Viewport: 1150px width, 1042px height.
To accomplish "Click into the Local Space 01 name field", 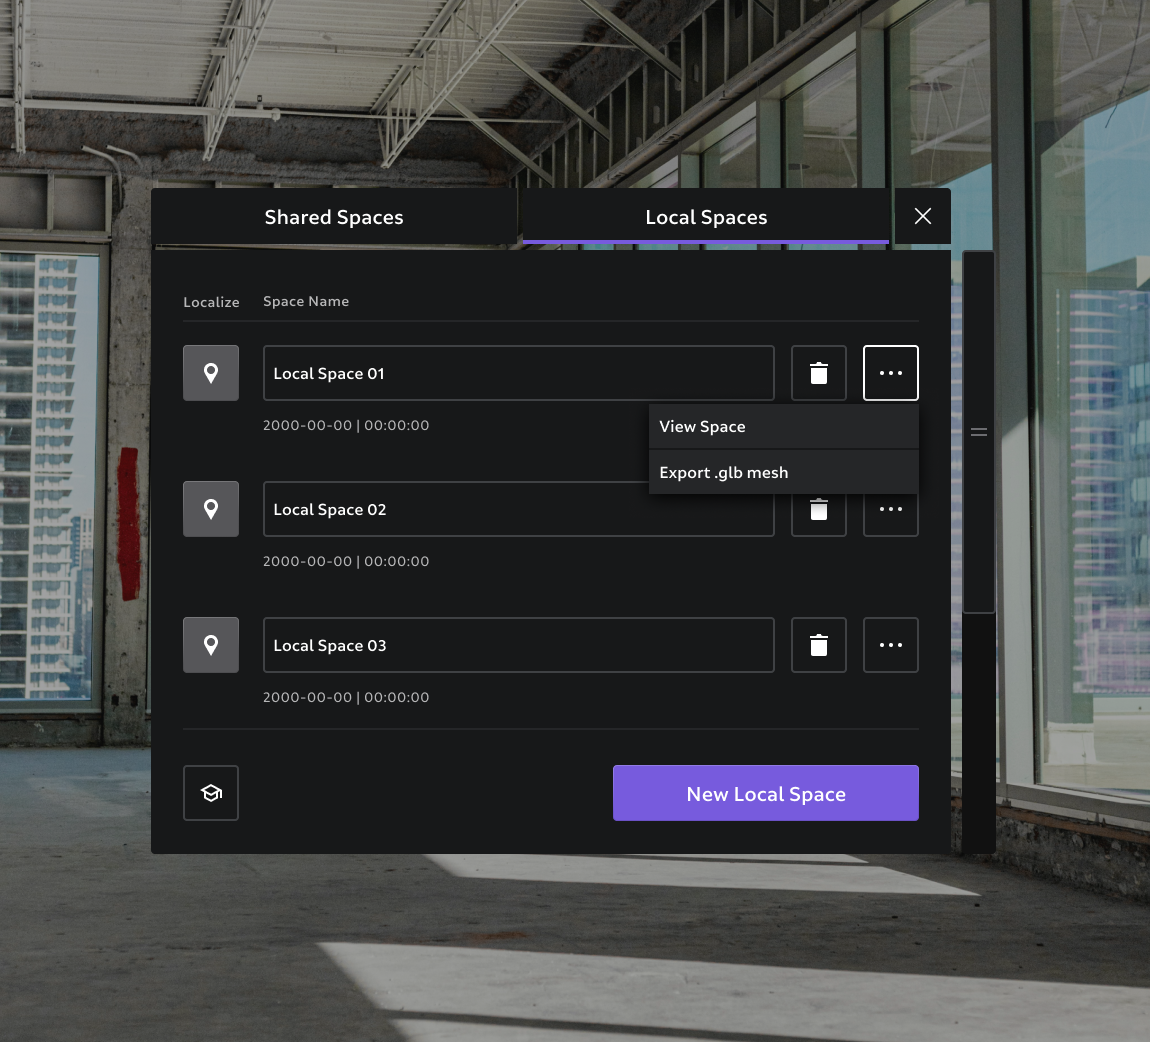I will pos(518,372).
